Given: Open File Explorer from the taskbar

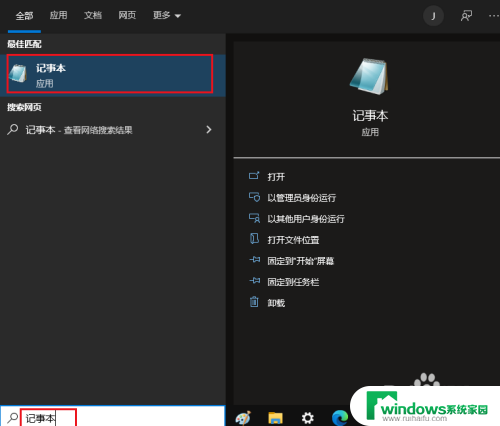Looking at the screenshot, I should pyautogui.click(x=275, y=418).
